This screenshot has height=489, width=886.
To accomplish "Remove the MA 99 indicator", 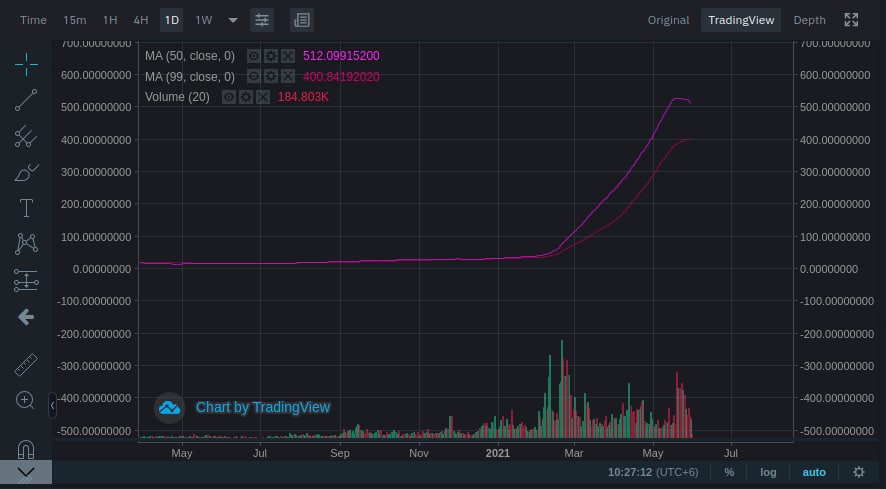I will [288, 76].
